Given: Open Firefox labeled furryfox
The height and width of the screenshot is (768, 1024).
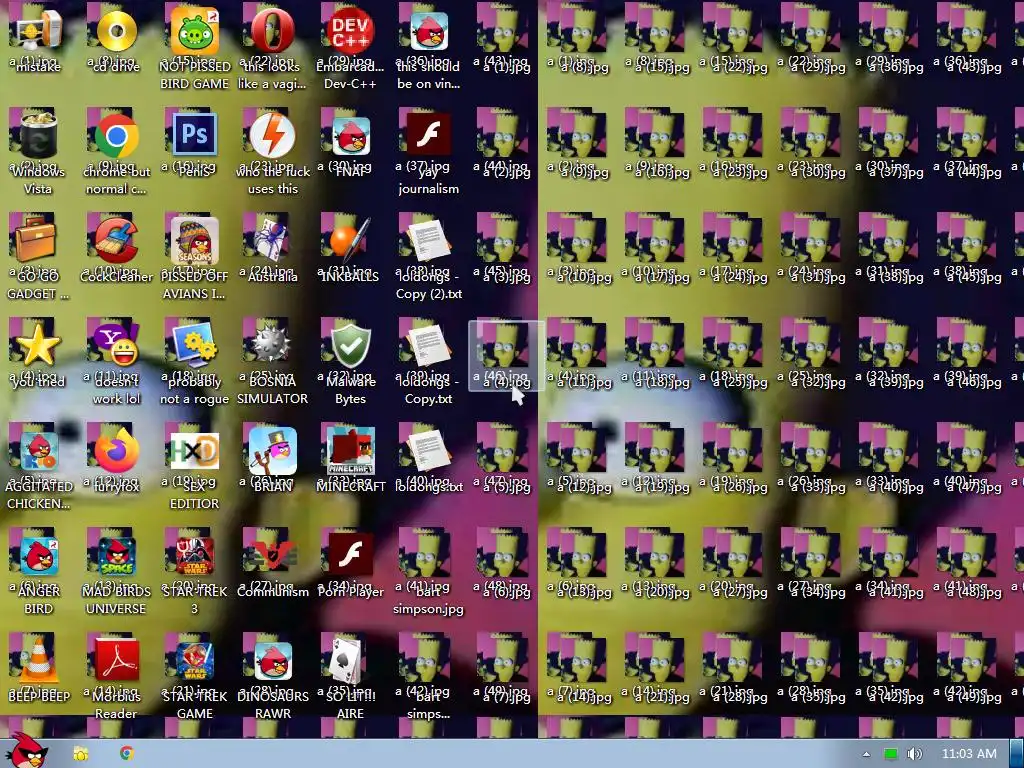Looking at the screenshot, I should (116, 451).
